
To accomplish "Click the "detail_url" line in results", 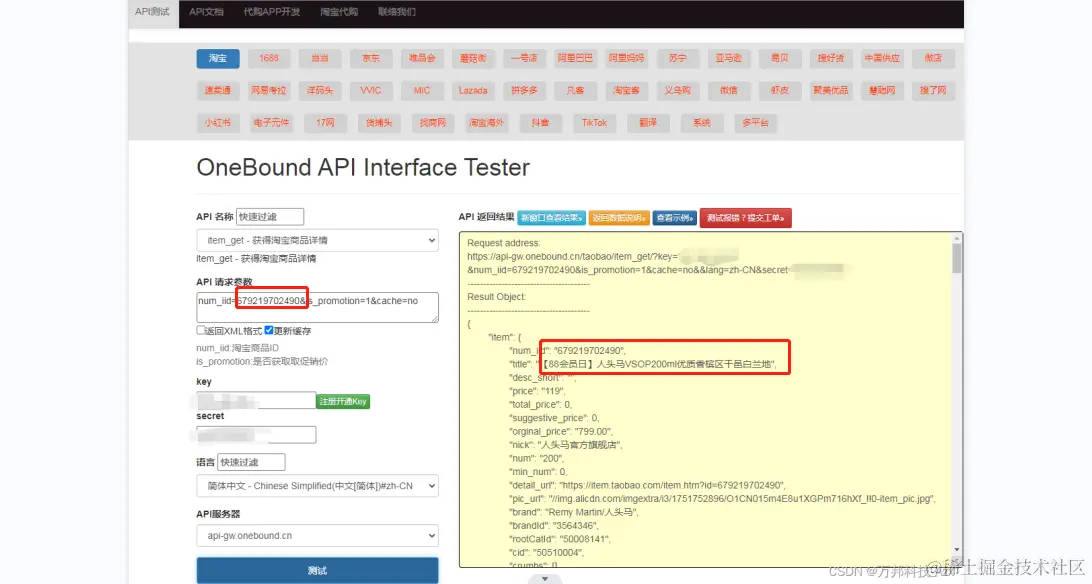I will [647, 485].
